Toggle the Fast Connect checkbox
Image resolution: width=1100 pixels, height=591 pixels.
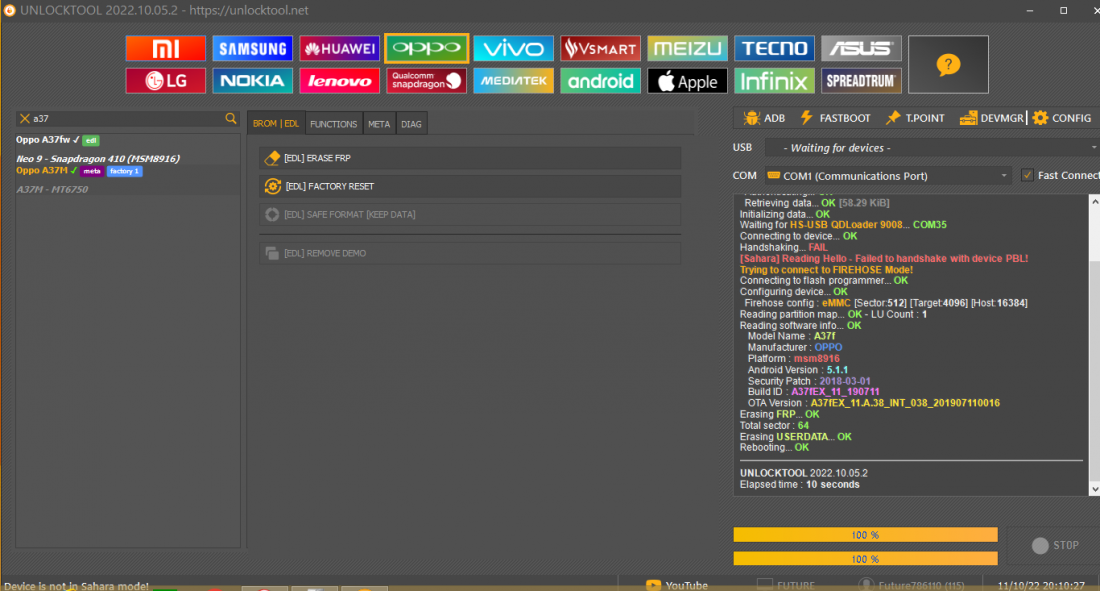click(x=1027, y=175)
